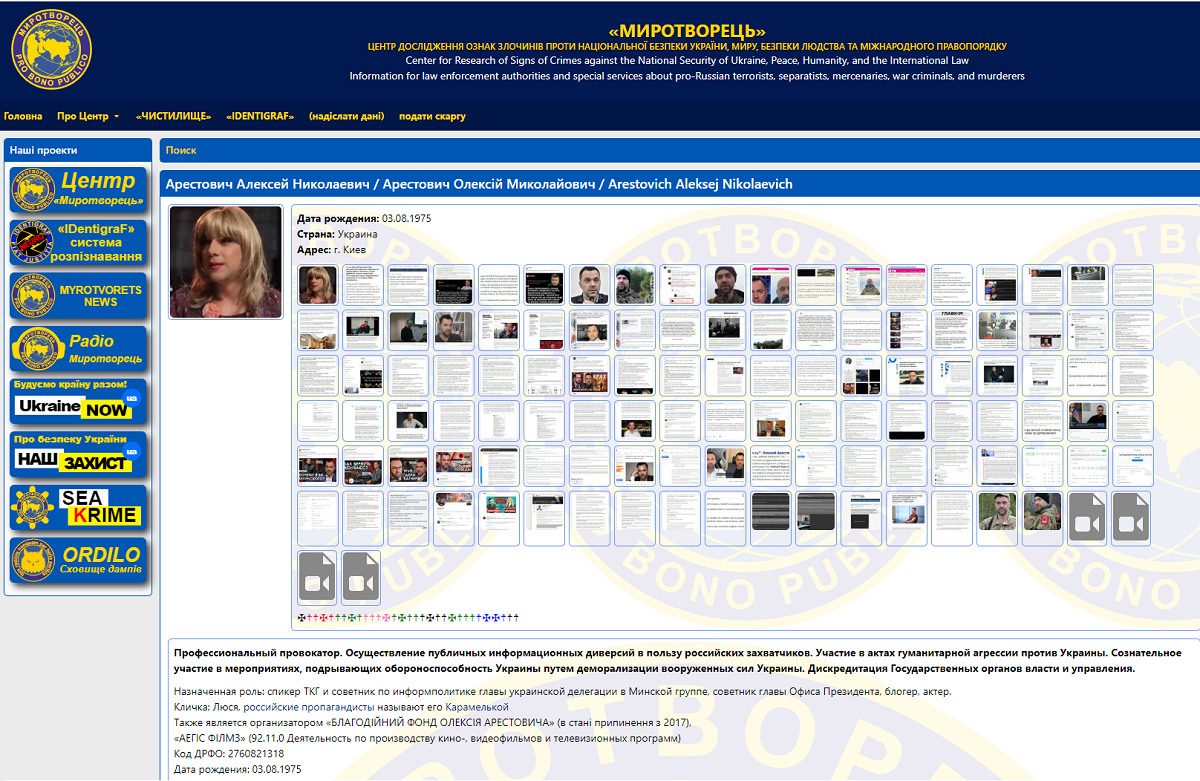Image resolution: width=1200 pixels, height=781 pixels.
Task: Open the SEA KRIME project banner
Action: 78,508
